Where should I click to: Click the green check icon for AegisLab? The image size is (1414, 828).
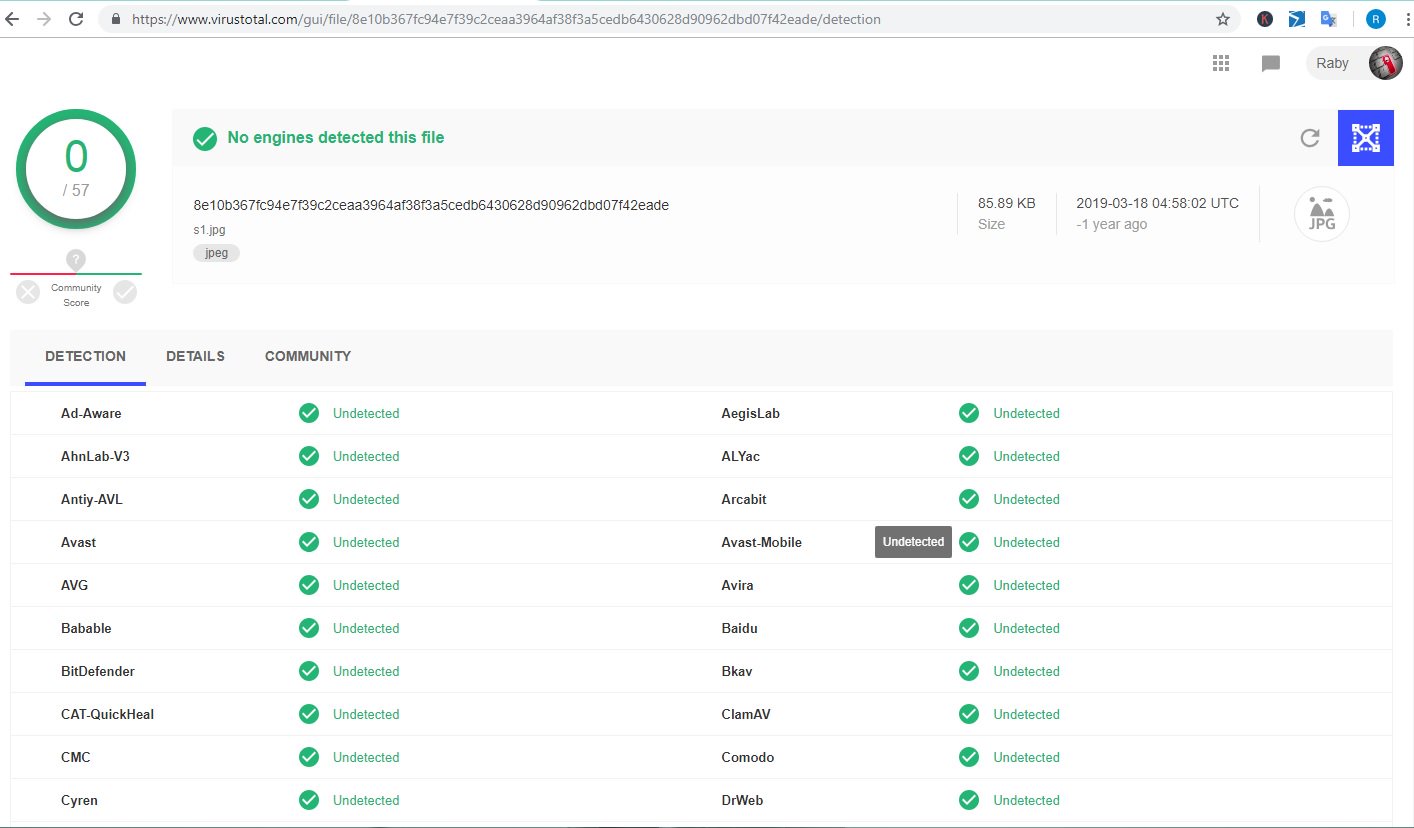tap(969, 413)
